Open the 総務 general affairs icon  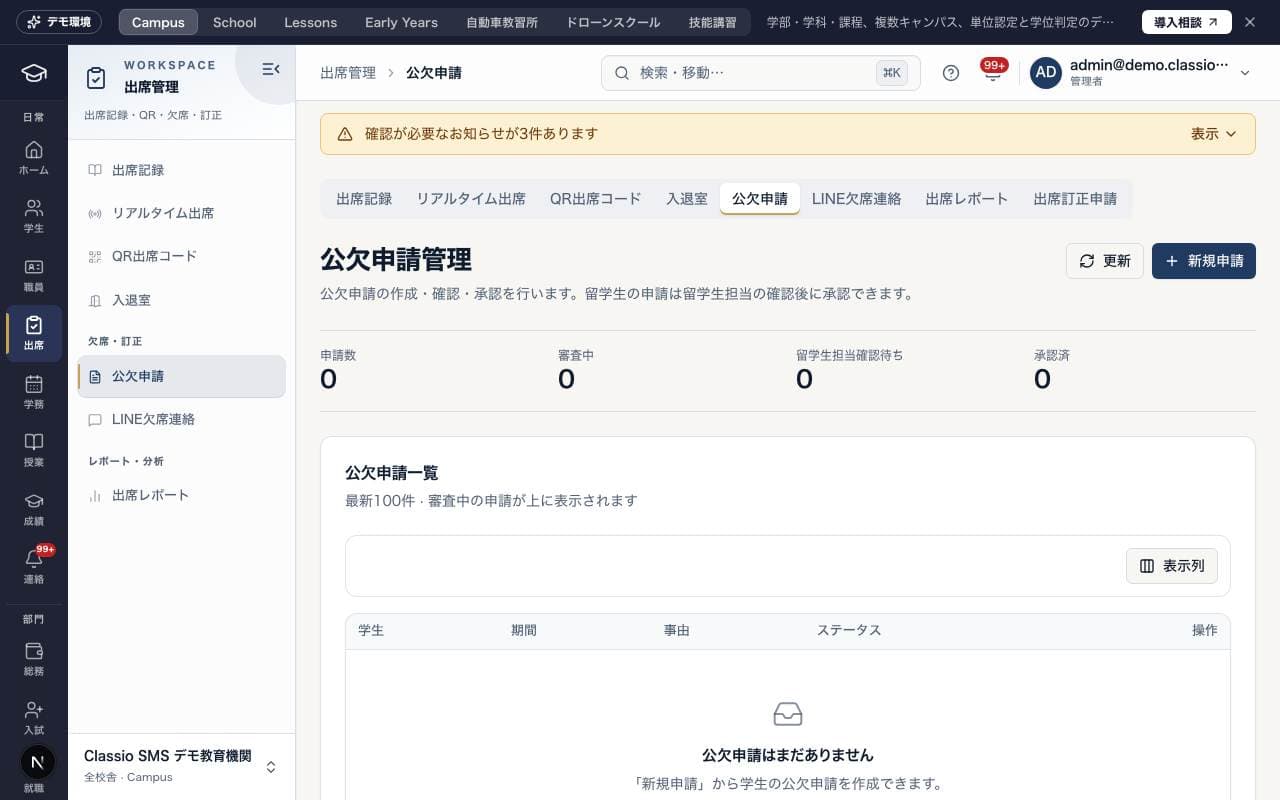click(x=34, y=659)
